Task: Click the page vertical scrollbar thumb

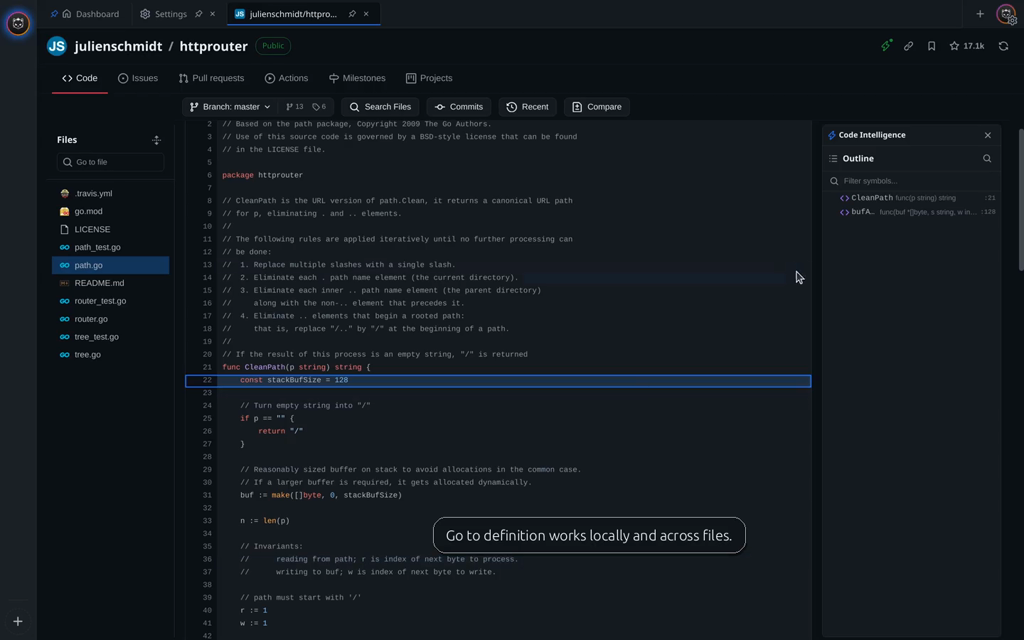Action: click(x=1021, y=199)
